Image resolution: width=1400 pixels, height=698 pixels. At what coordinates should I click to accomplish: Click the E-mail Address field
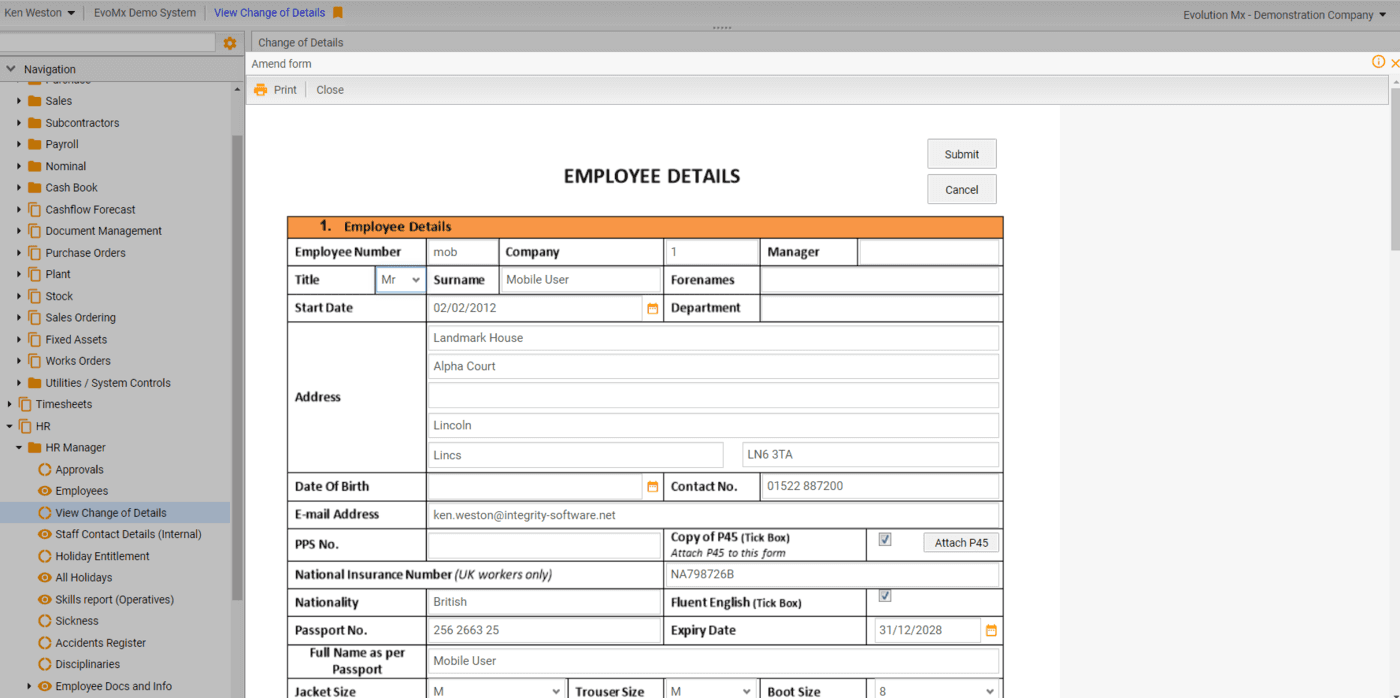point(714,515)
